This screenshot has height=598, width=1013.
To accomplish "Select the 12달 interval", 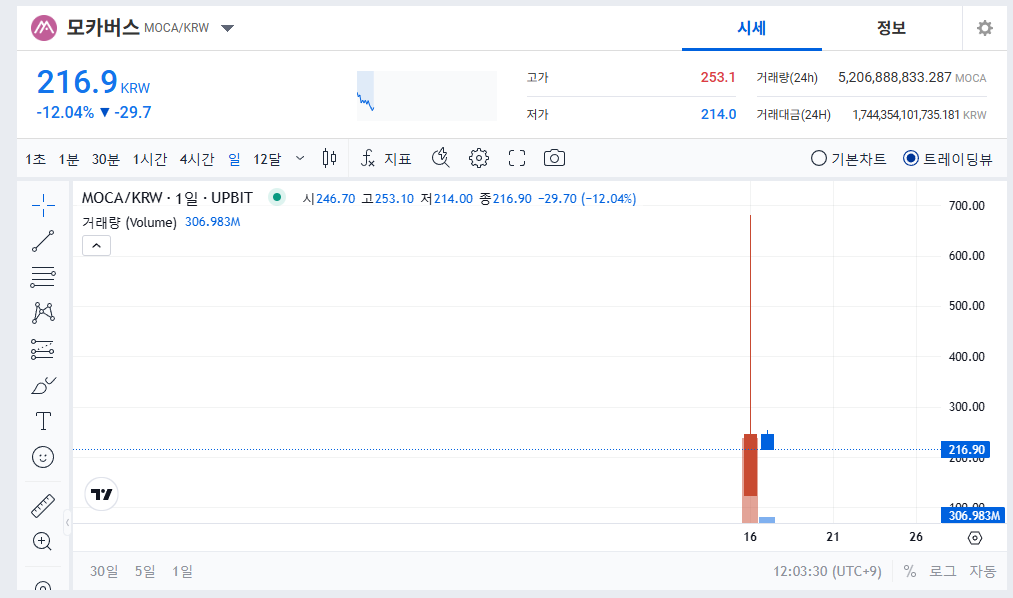I will pos(267,159).
